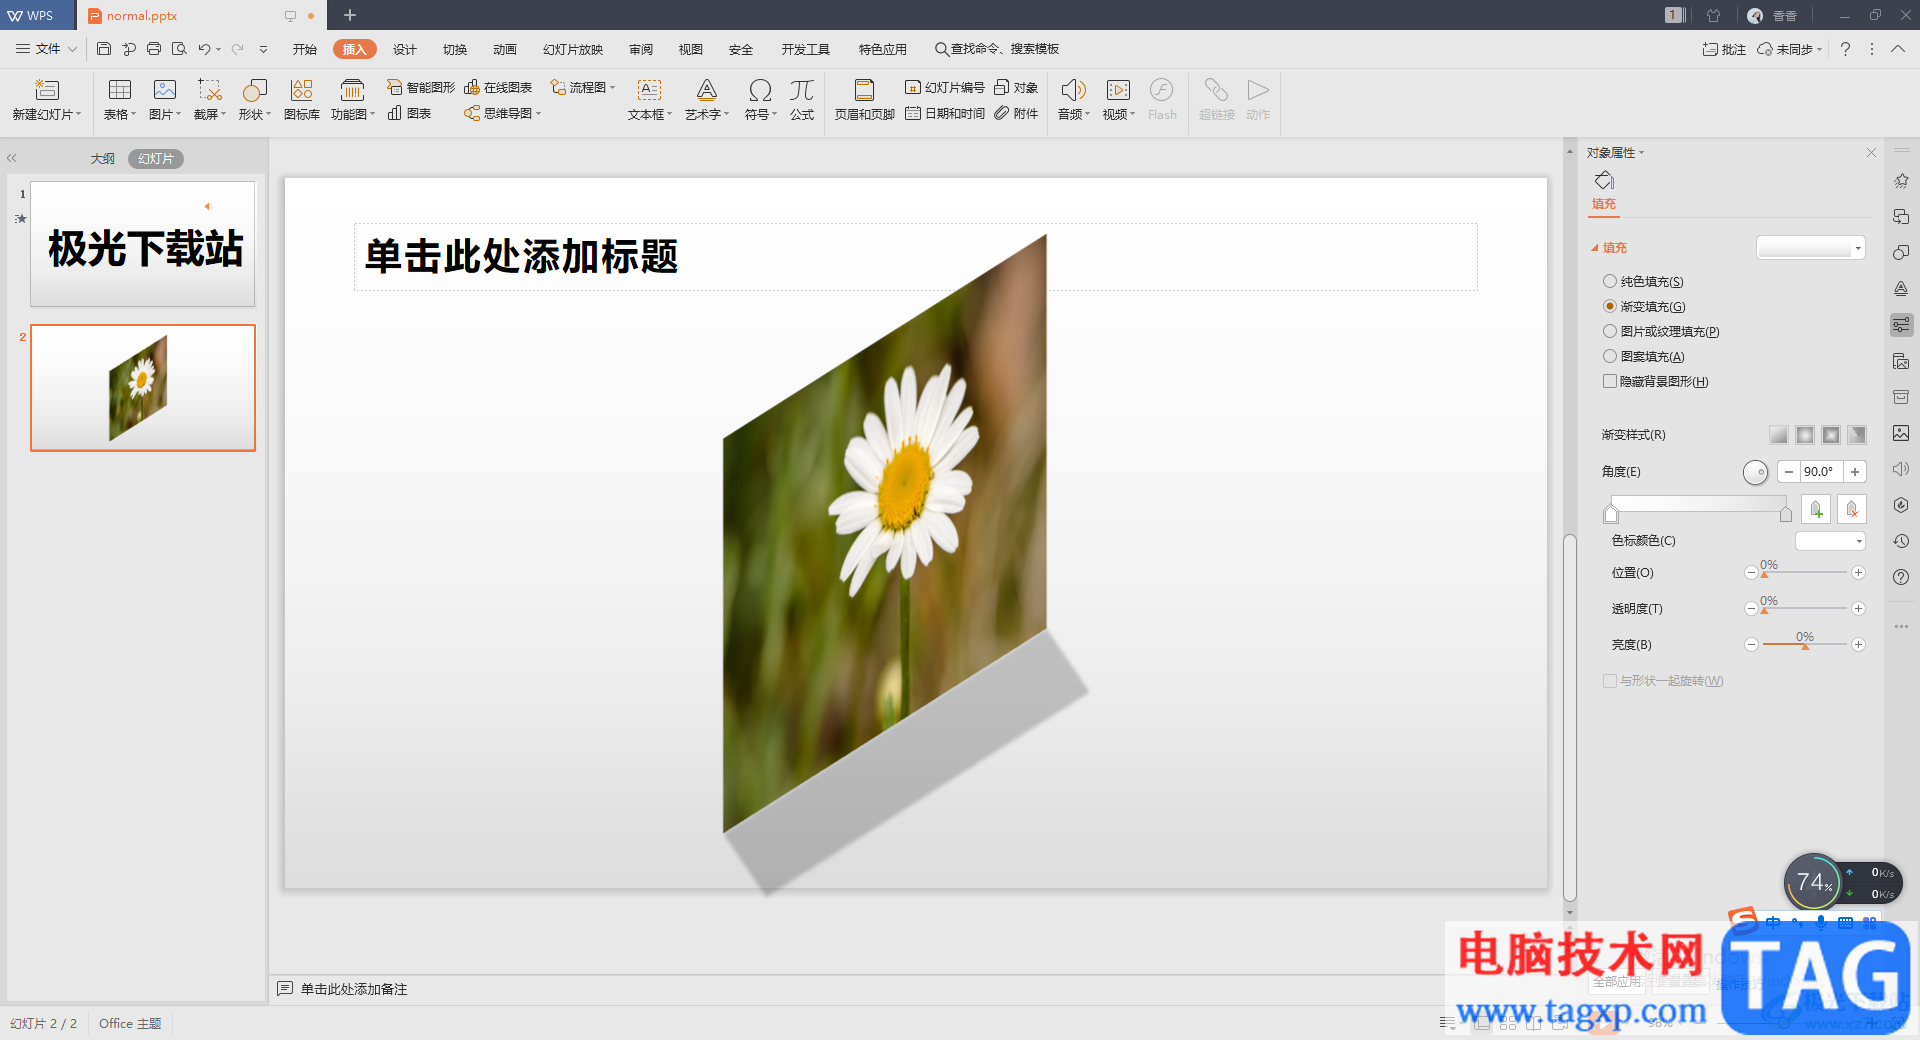Click the notes area (单击此处添加备注)
Image resolution: width=1920 pixels, height=1040 pixels.
[x=354, y=989]
